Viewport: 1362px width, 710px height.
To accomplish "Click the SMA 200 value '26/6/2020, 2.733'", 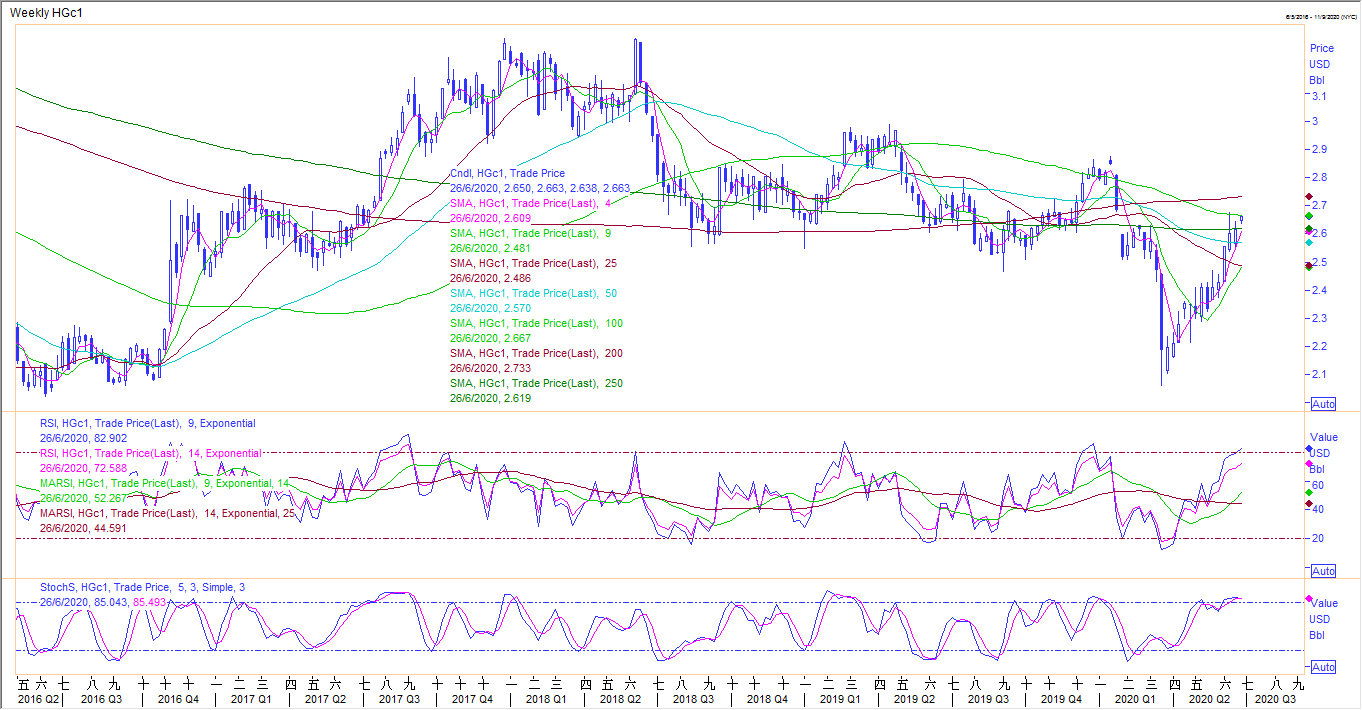I will click(x=490, y=368).
